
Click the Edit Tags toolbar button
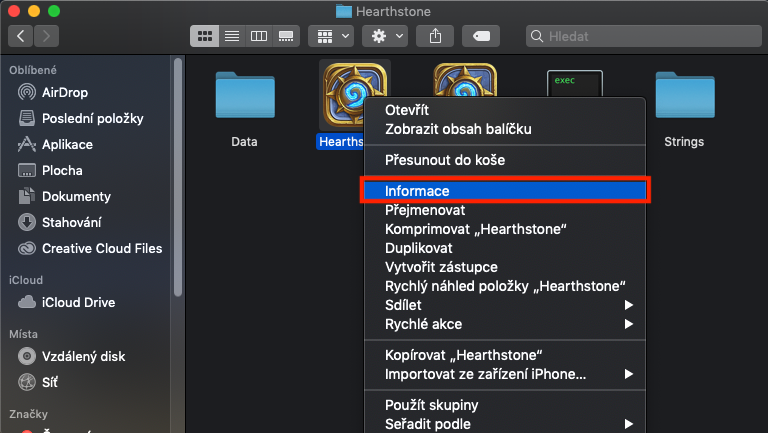point(481,36)
